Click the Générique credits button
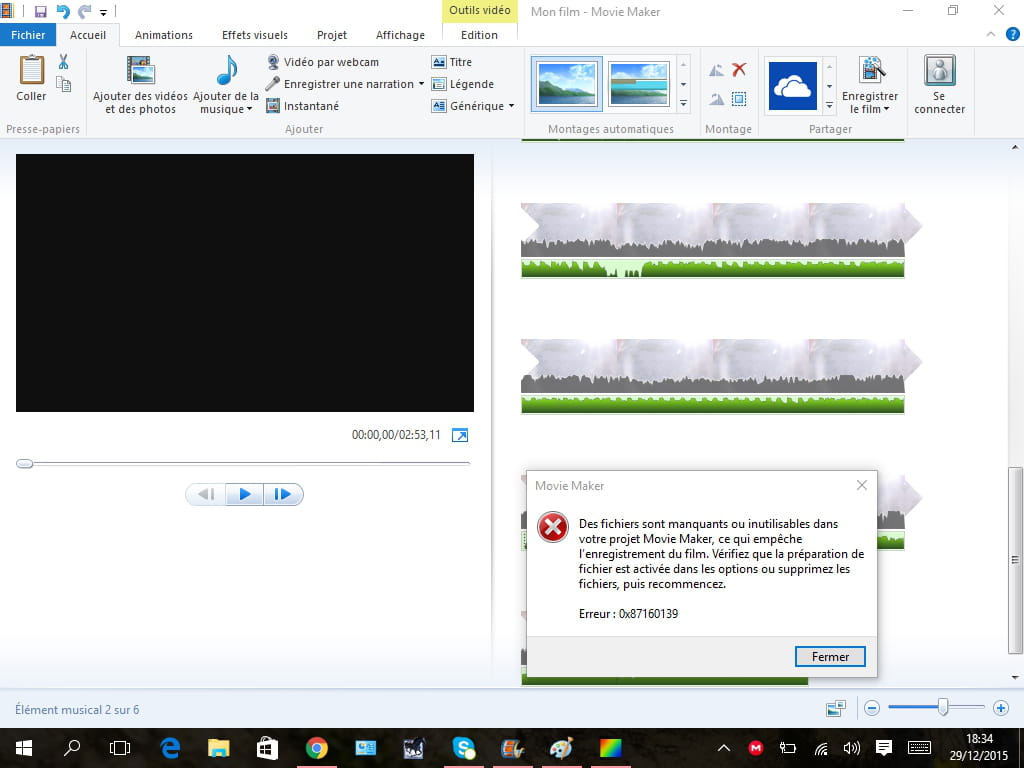Screen dimensions: 1024x768 [x=468, y=106]
